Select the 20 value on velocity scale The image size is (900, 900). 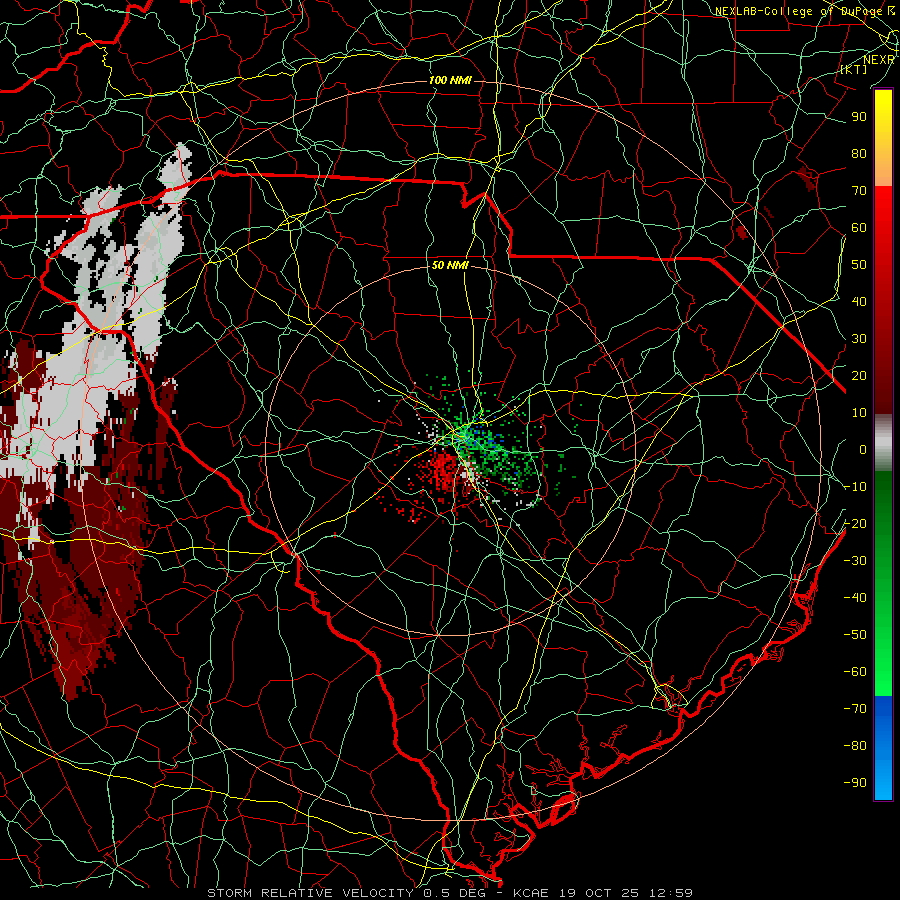click(x=859, y=375)
